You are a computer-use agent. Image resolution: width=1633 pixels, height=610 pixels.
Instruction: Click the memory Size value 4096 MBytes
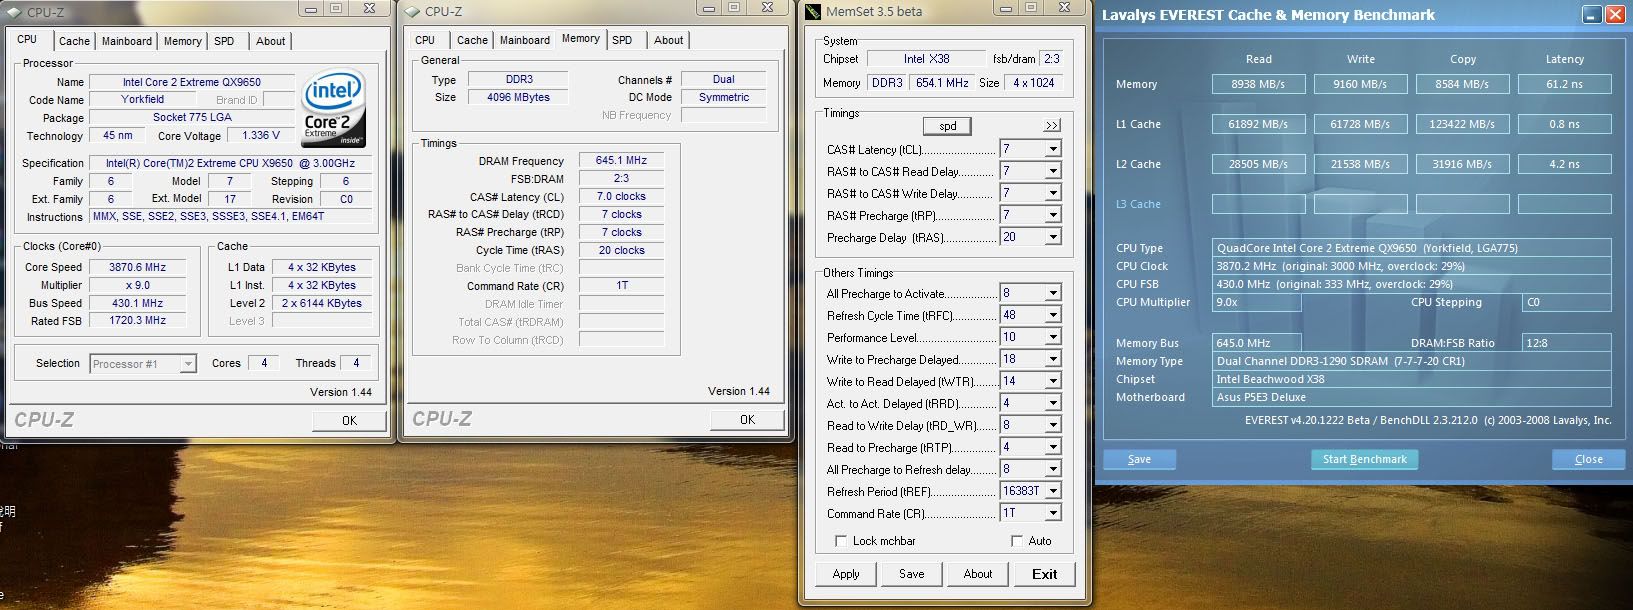coord(519,97)
